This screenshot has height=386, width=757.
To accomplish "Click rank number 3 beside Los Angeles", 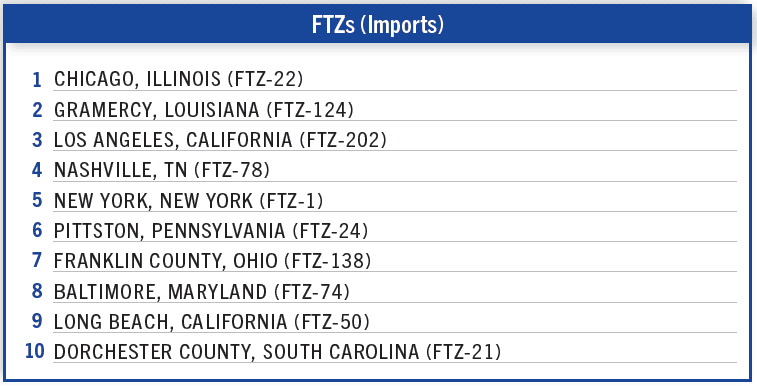I will click(x=37, y=139).
